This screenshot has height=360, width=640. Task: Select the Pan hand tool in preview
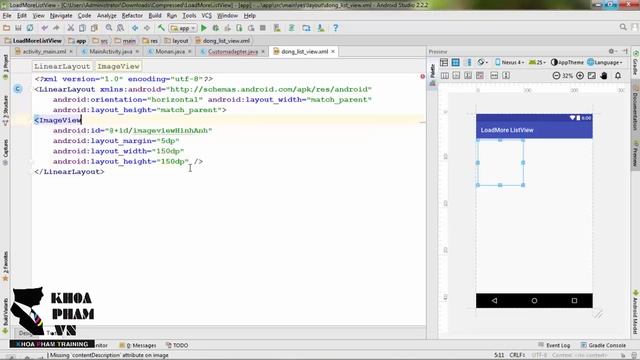click(x=604, y=76)
